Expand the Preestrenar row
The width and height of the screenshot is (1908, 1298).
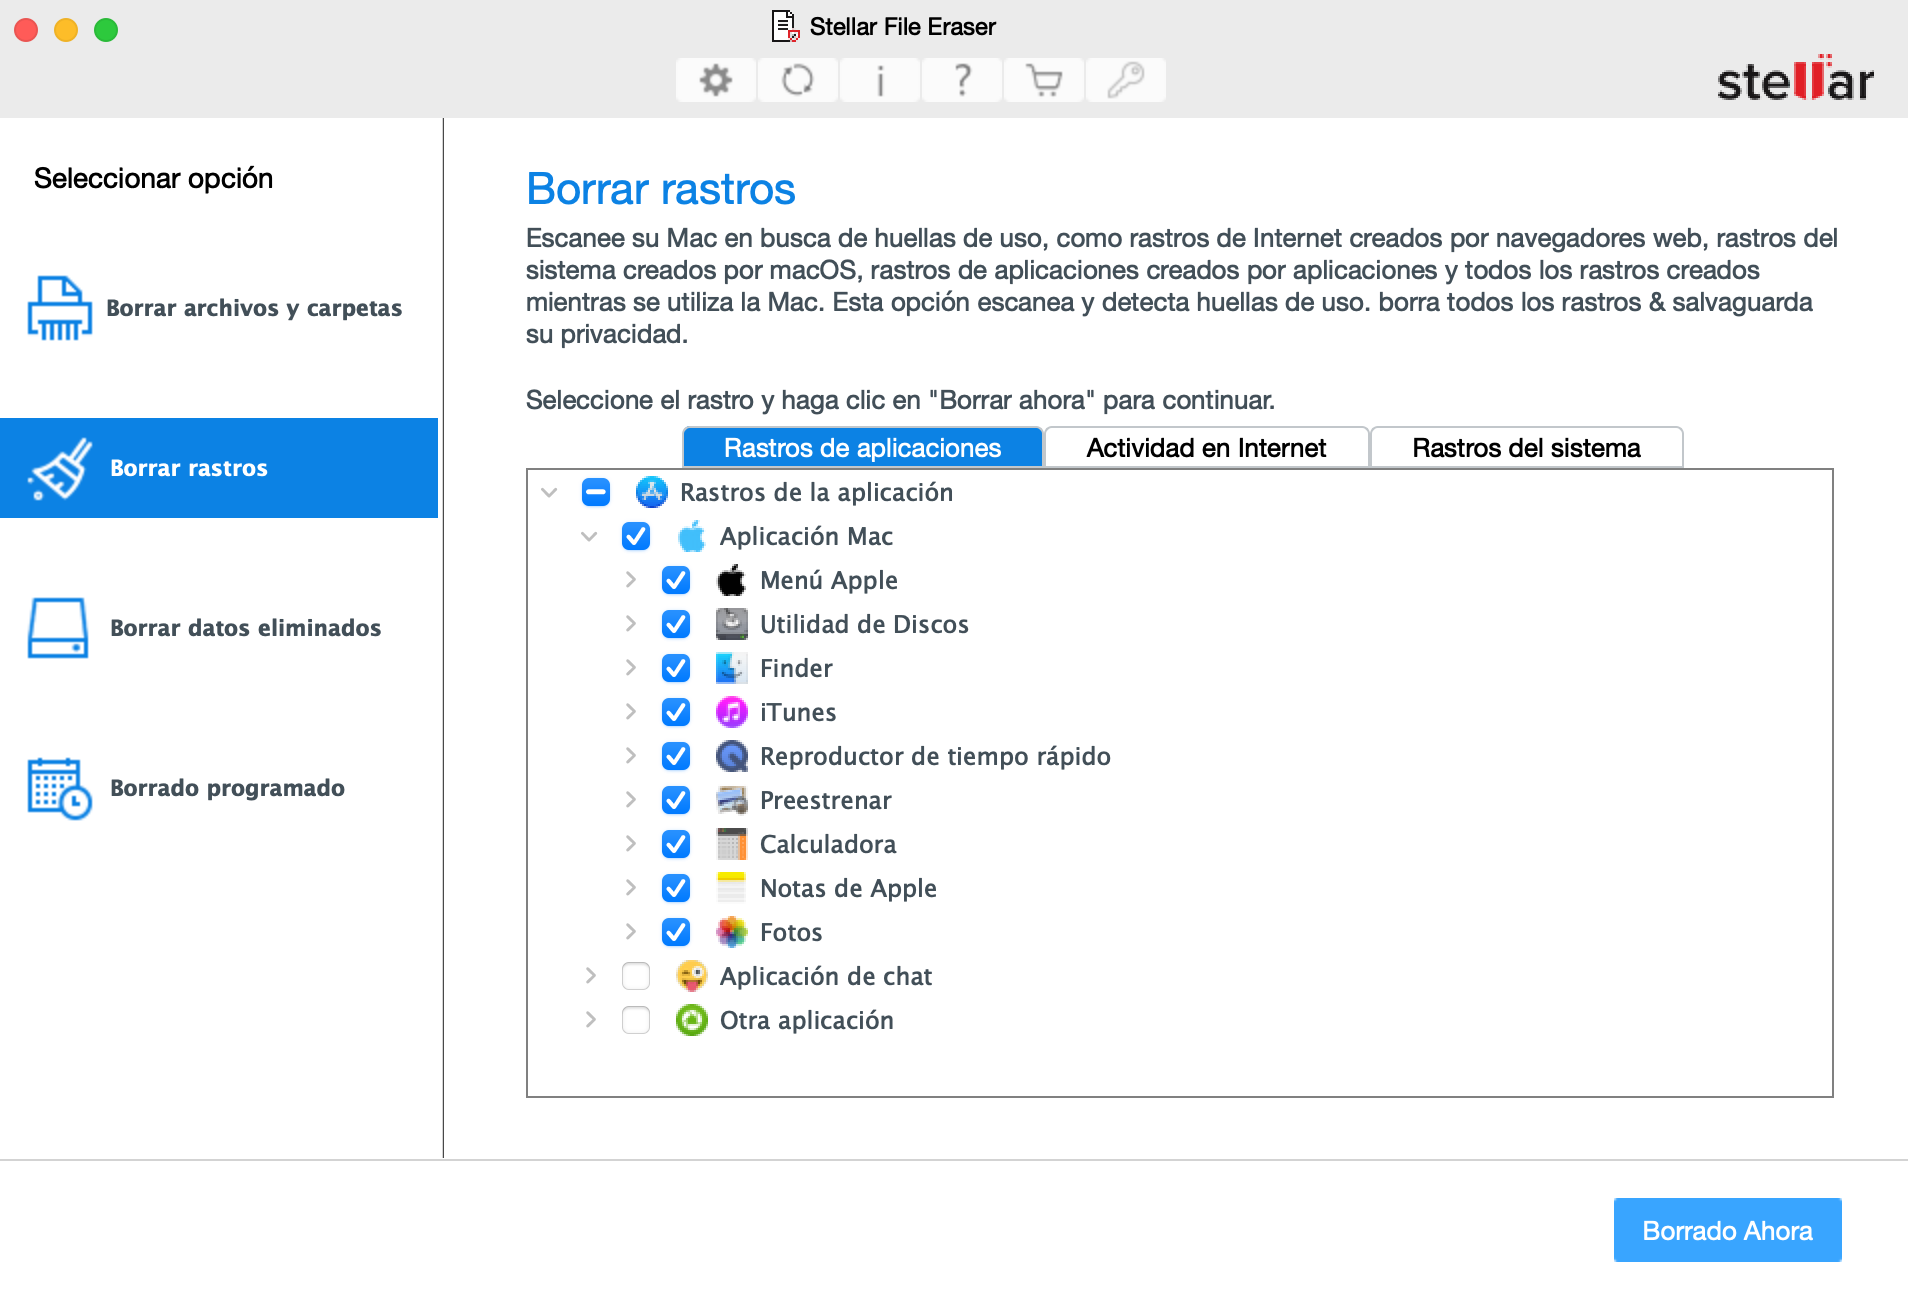[x=630, y=800]
